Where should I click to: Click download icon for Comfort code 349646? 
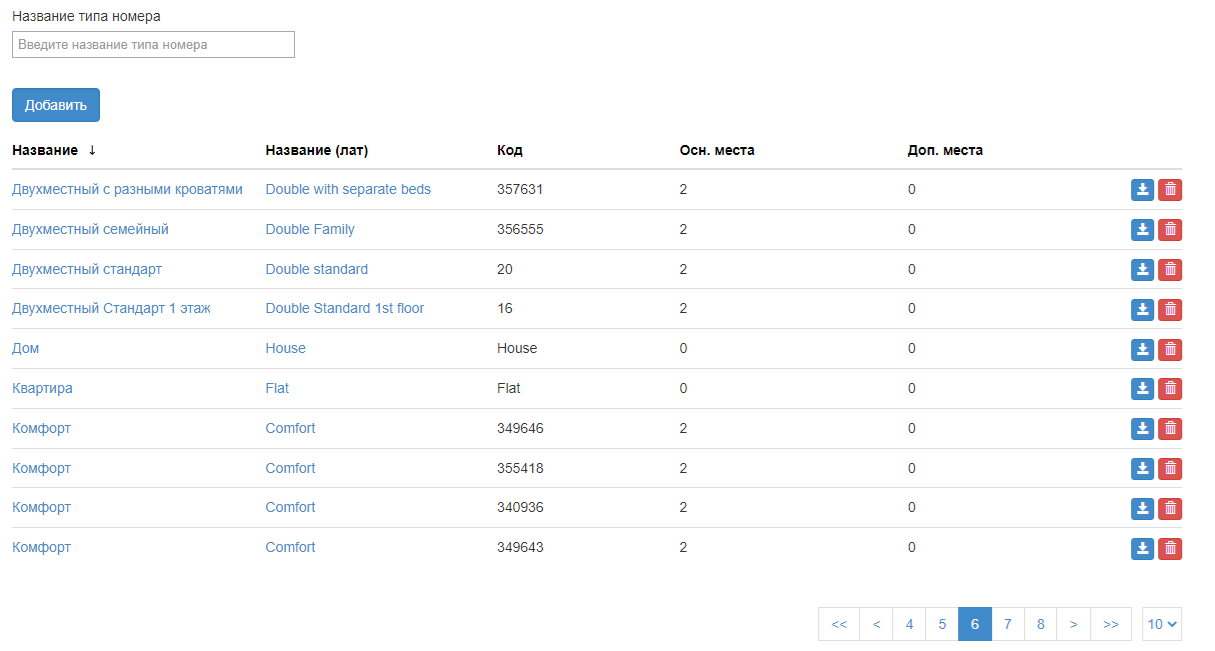pyautogui.click(x=1142, y=429)
